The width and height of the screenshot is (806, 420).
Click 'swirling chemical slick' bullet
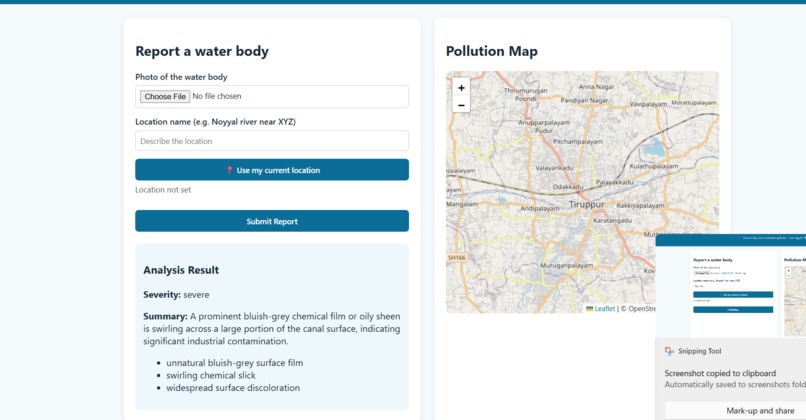click(x=211, y=375)
